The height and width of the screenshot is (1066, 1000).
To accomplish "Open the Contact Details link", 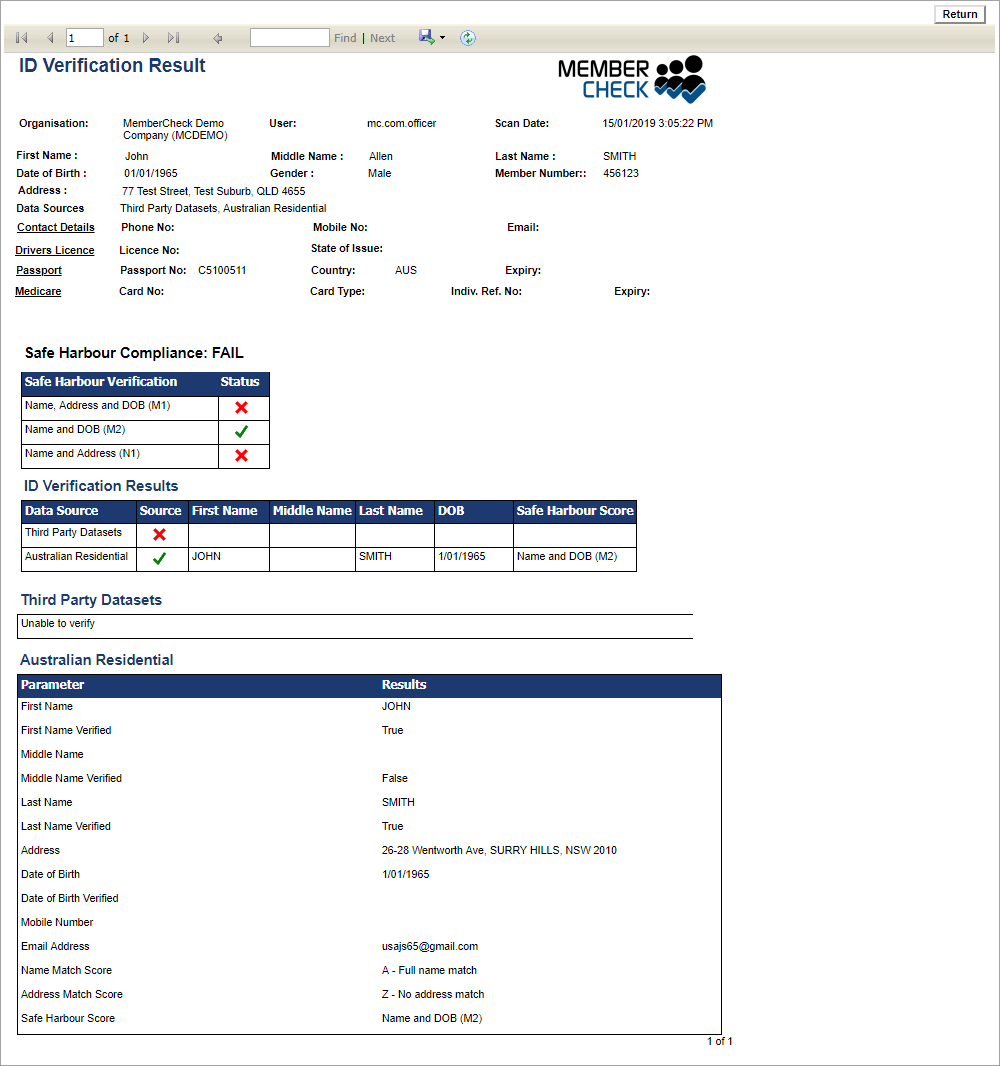I will tap(56, 227).
